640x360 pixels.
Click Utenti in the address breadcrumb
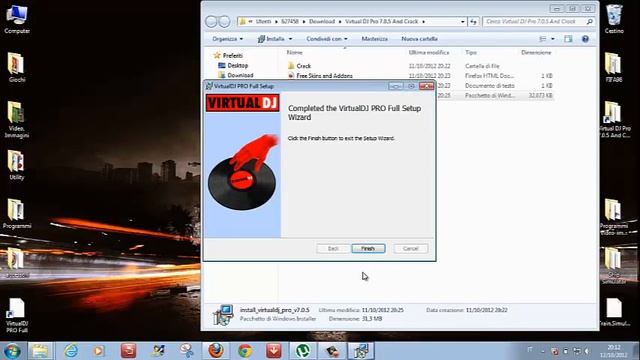(263, 21)
